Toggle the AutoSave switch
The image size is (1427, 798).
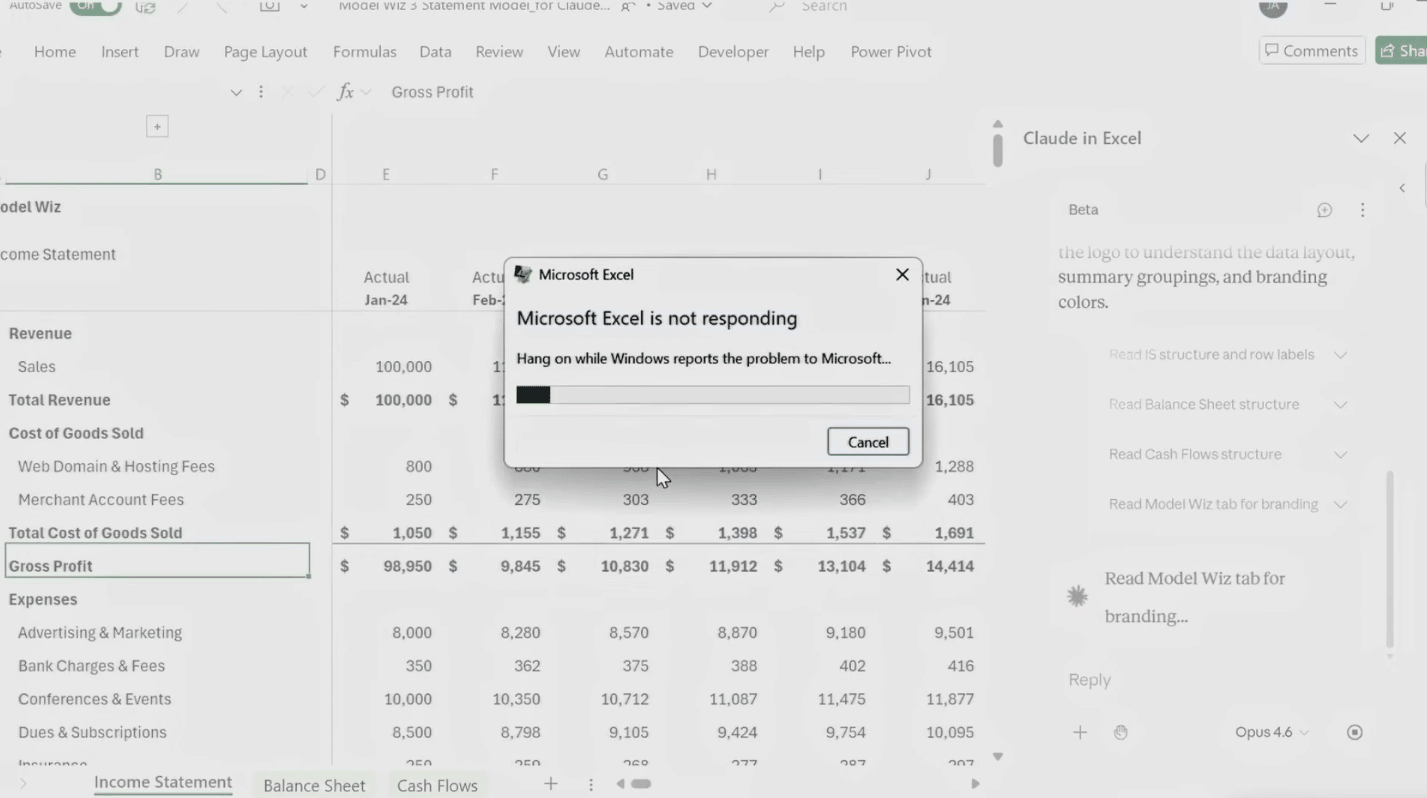[x=95, y=6]
